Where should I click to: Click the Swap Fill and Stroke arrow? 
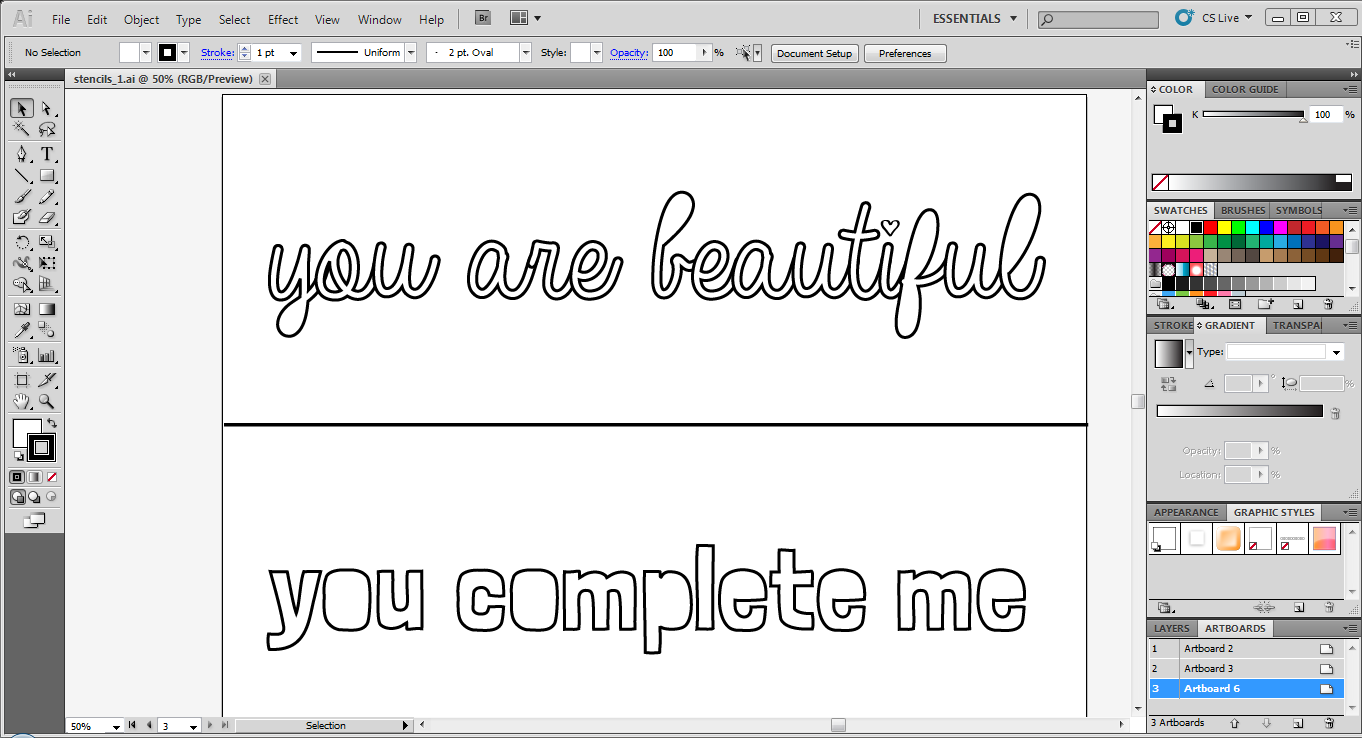tap(52, 424)
